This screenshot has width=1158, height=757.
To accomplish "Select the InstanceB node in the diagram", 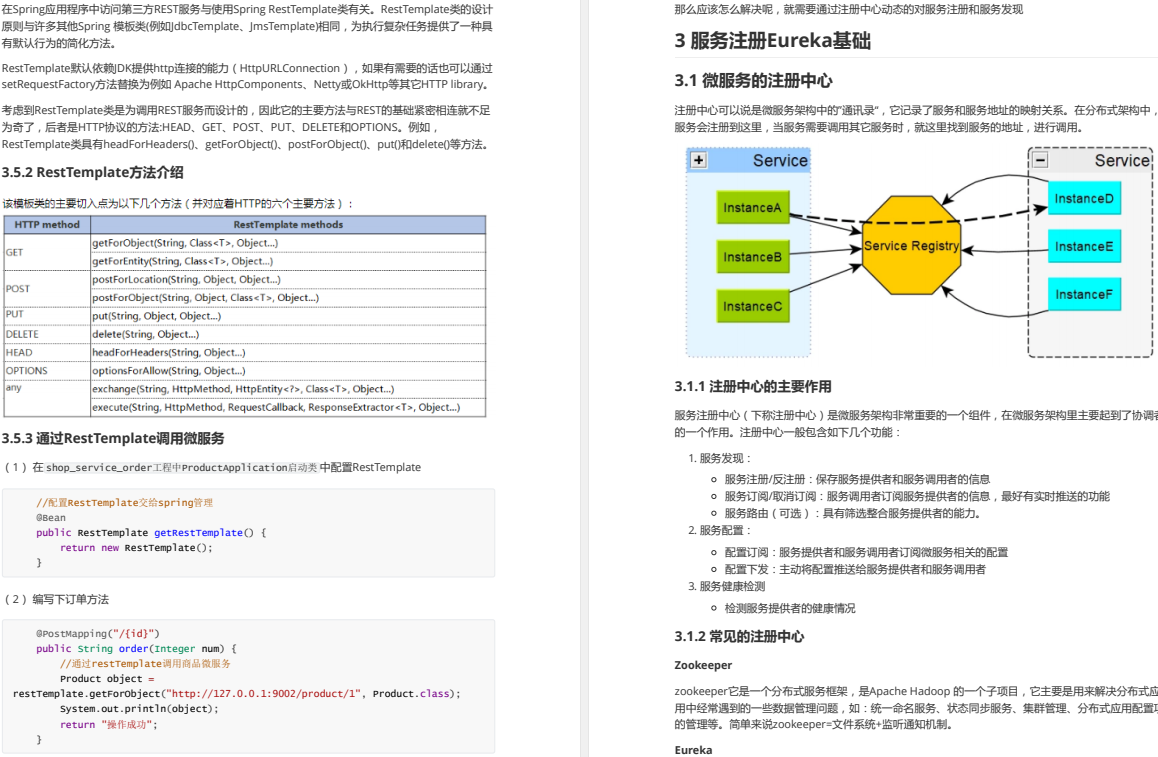I will click(753, 256).
